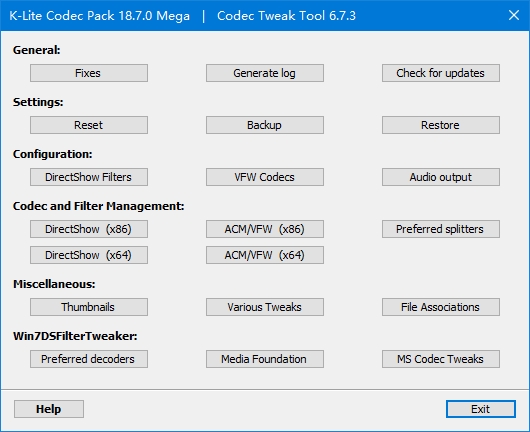Set Preferred decoders
The height and width of the screenshot is (432, 530).
[89, 359]
